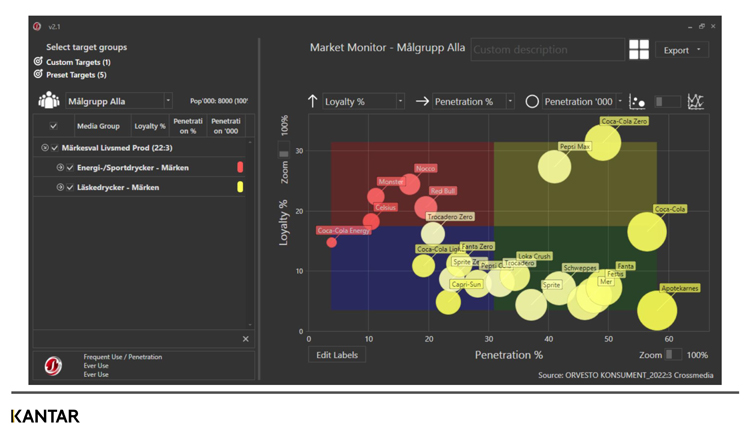
Task: Uncheck Märkesval Livsmed Prod (22:3) checkbox
Action: point(55,148)
